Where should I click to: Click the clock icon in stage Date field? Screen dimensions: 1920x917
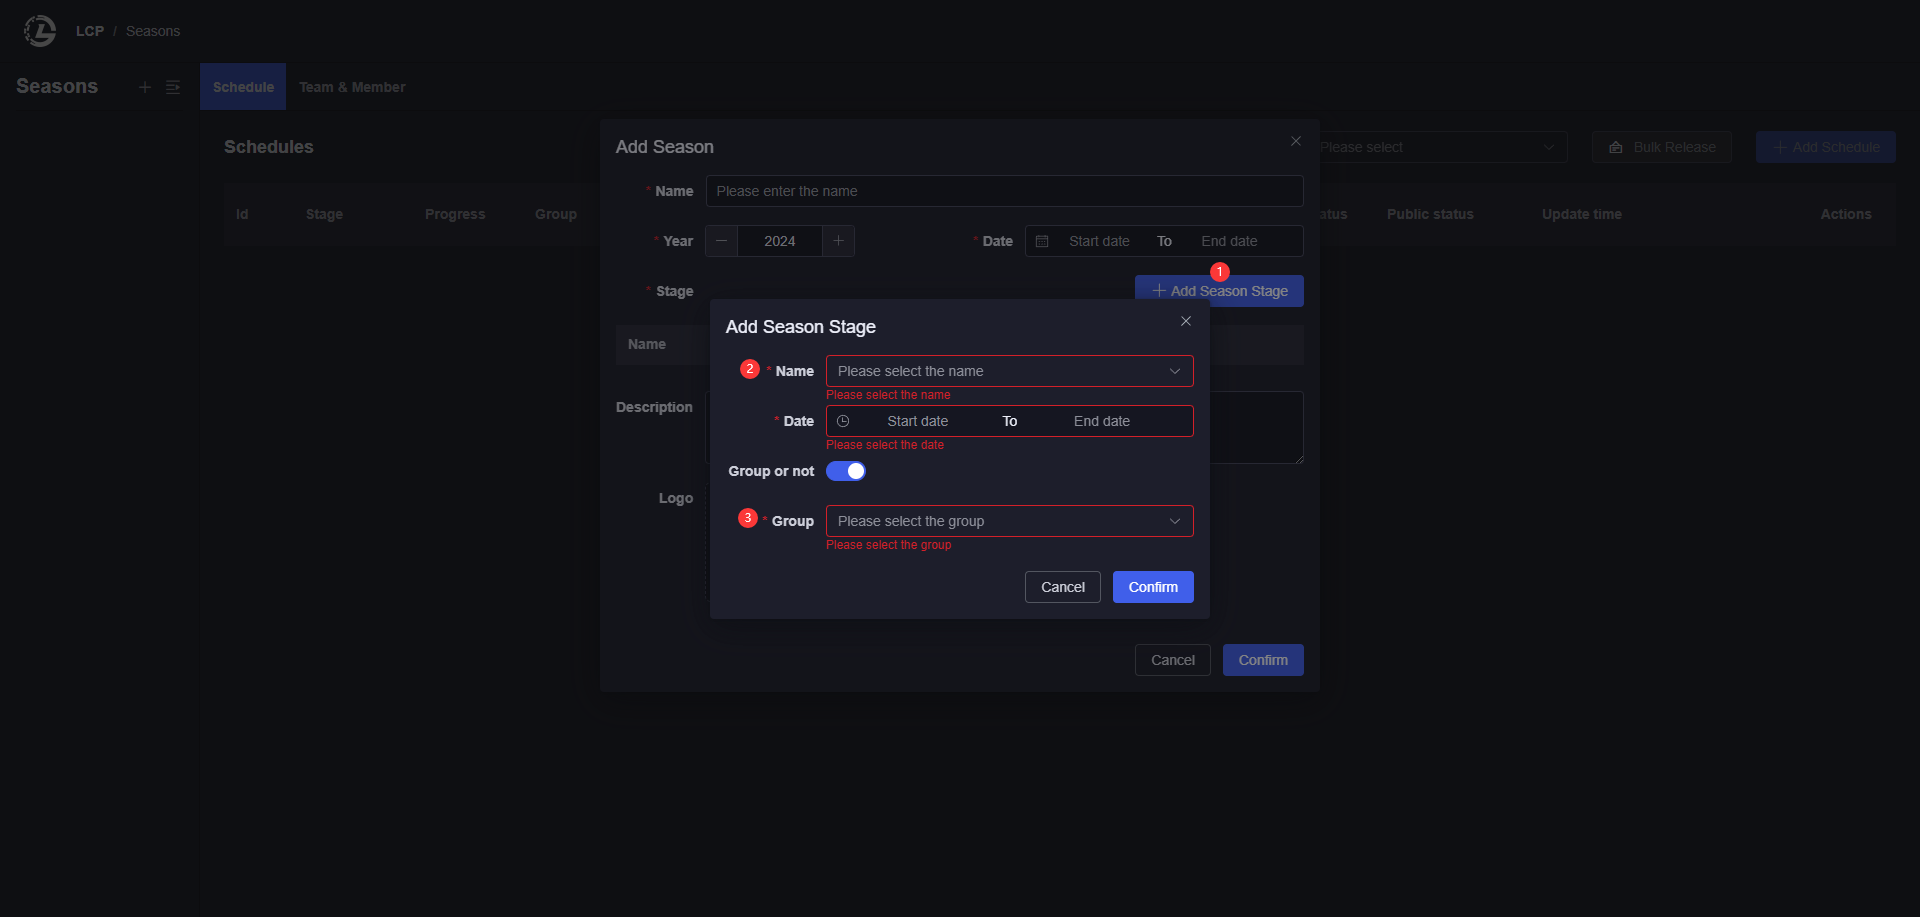[x=843, y=421]
